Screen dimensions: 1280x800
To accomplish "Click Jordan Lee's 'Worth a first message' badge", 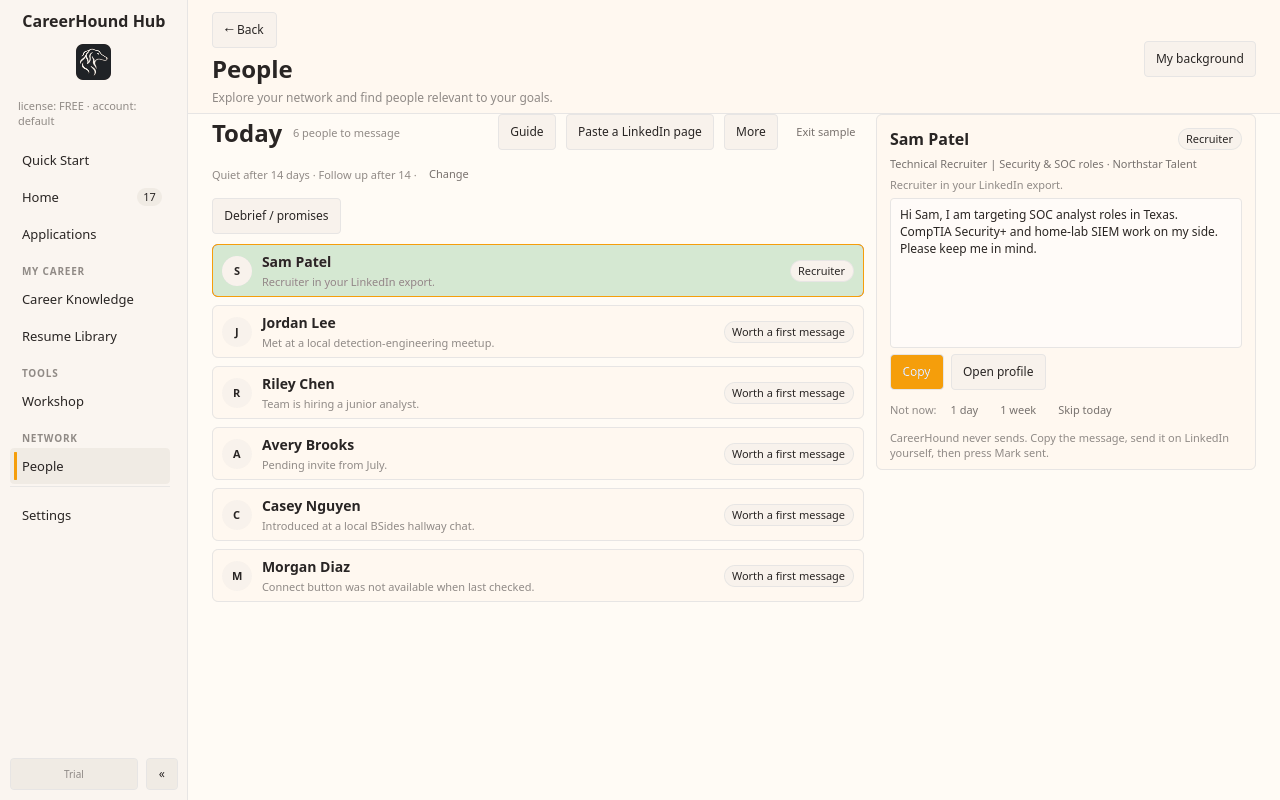I will coord(789,332).
